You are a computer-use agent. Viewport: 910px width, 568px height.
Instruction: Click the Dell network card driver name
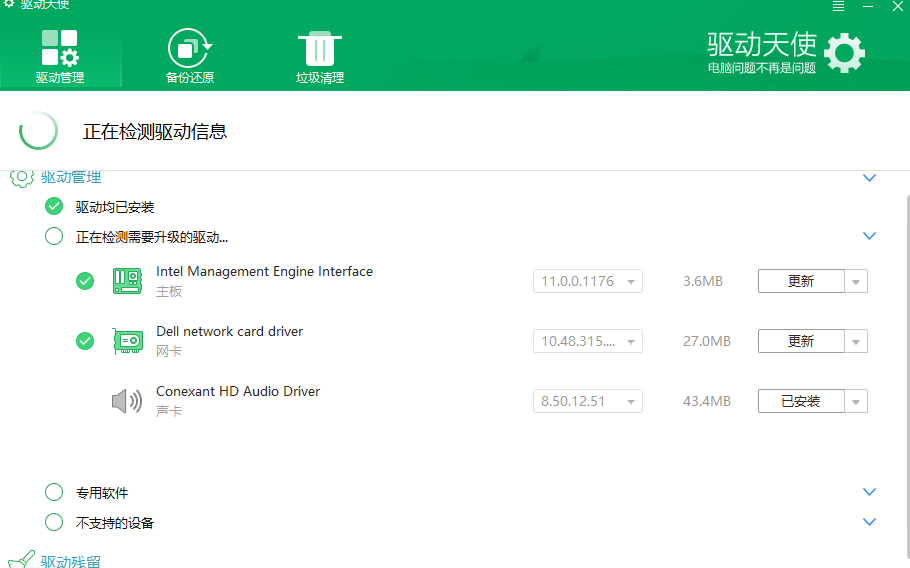tap(229, 331)
